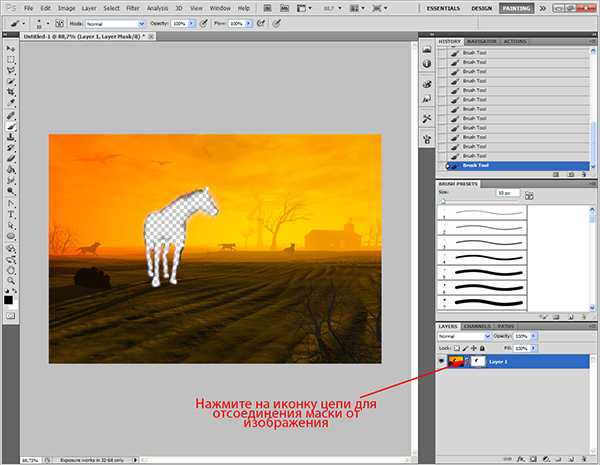Create a new group in Layers panel
This screenshot has height=465, width=600.
(558, 459)
